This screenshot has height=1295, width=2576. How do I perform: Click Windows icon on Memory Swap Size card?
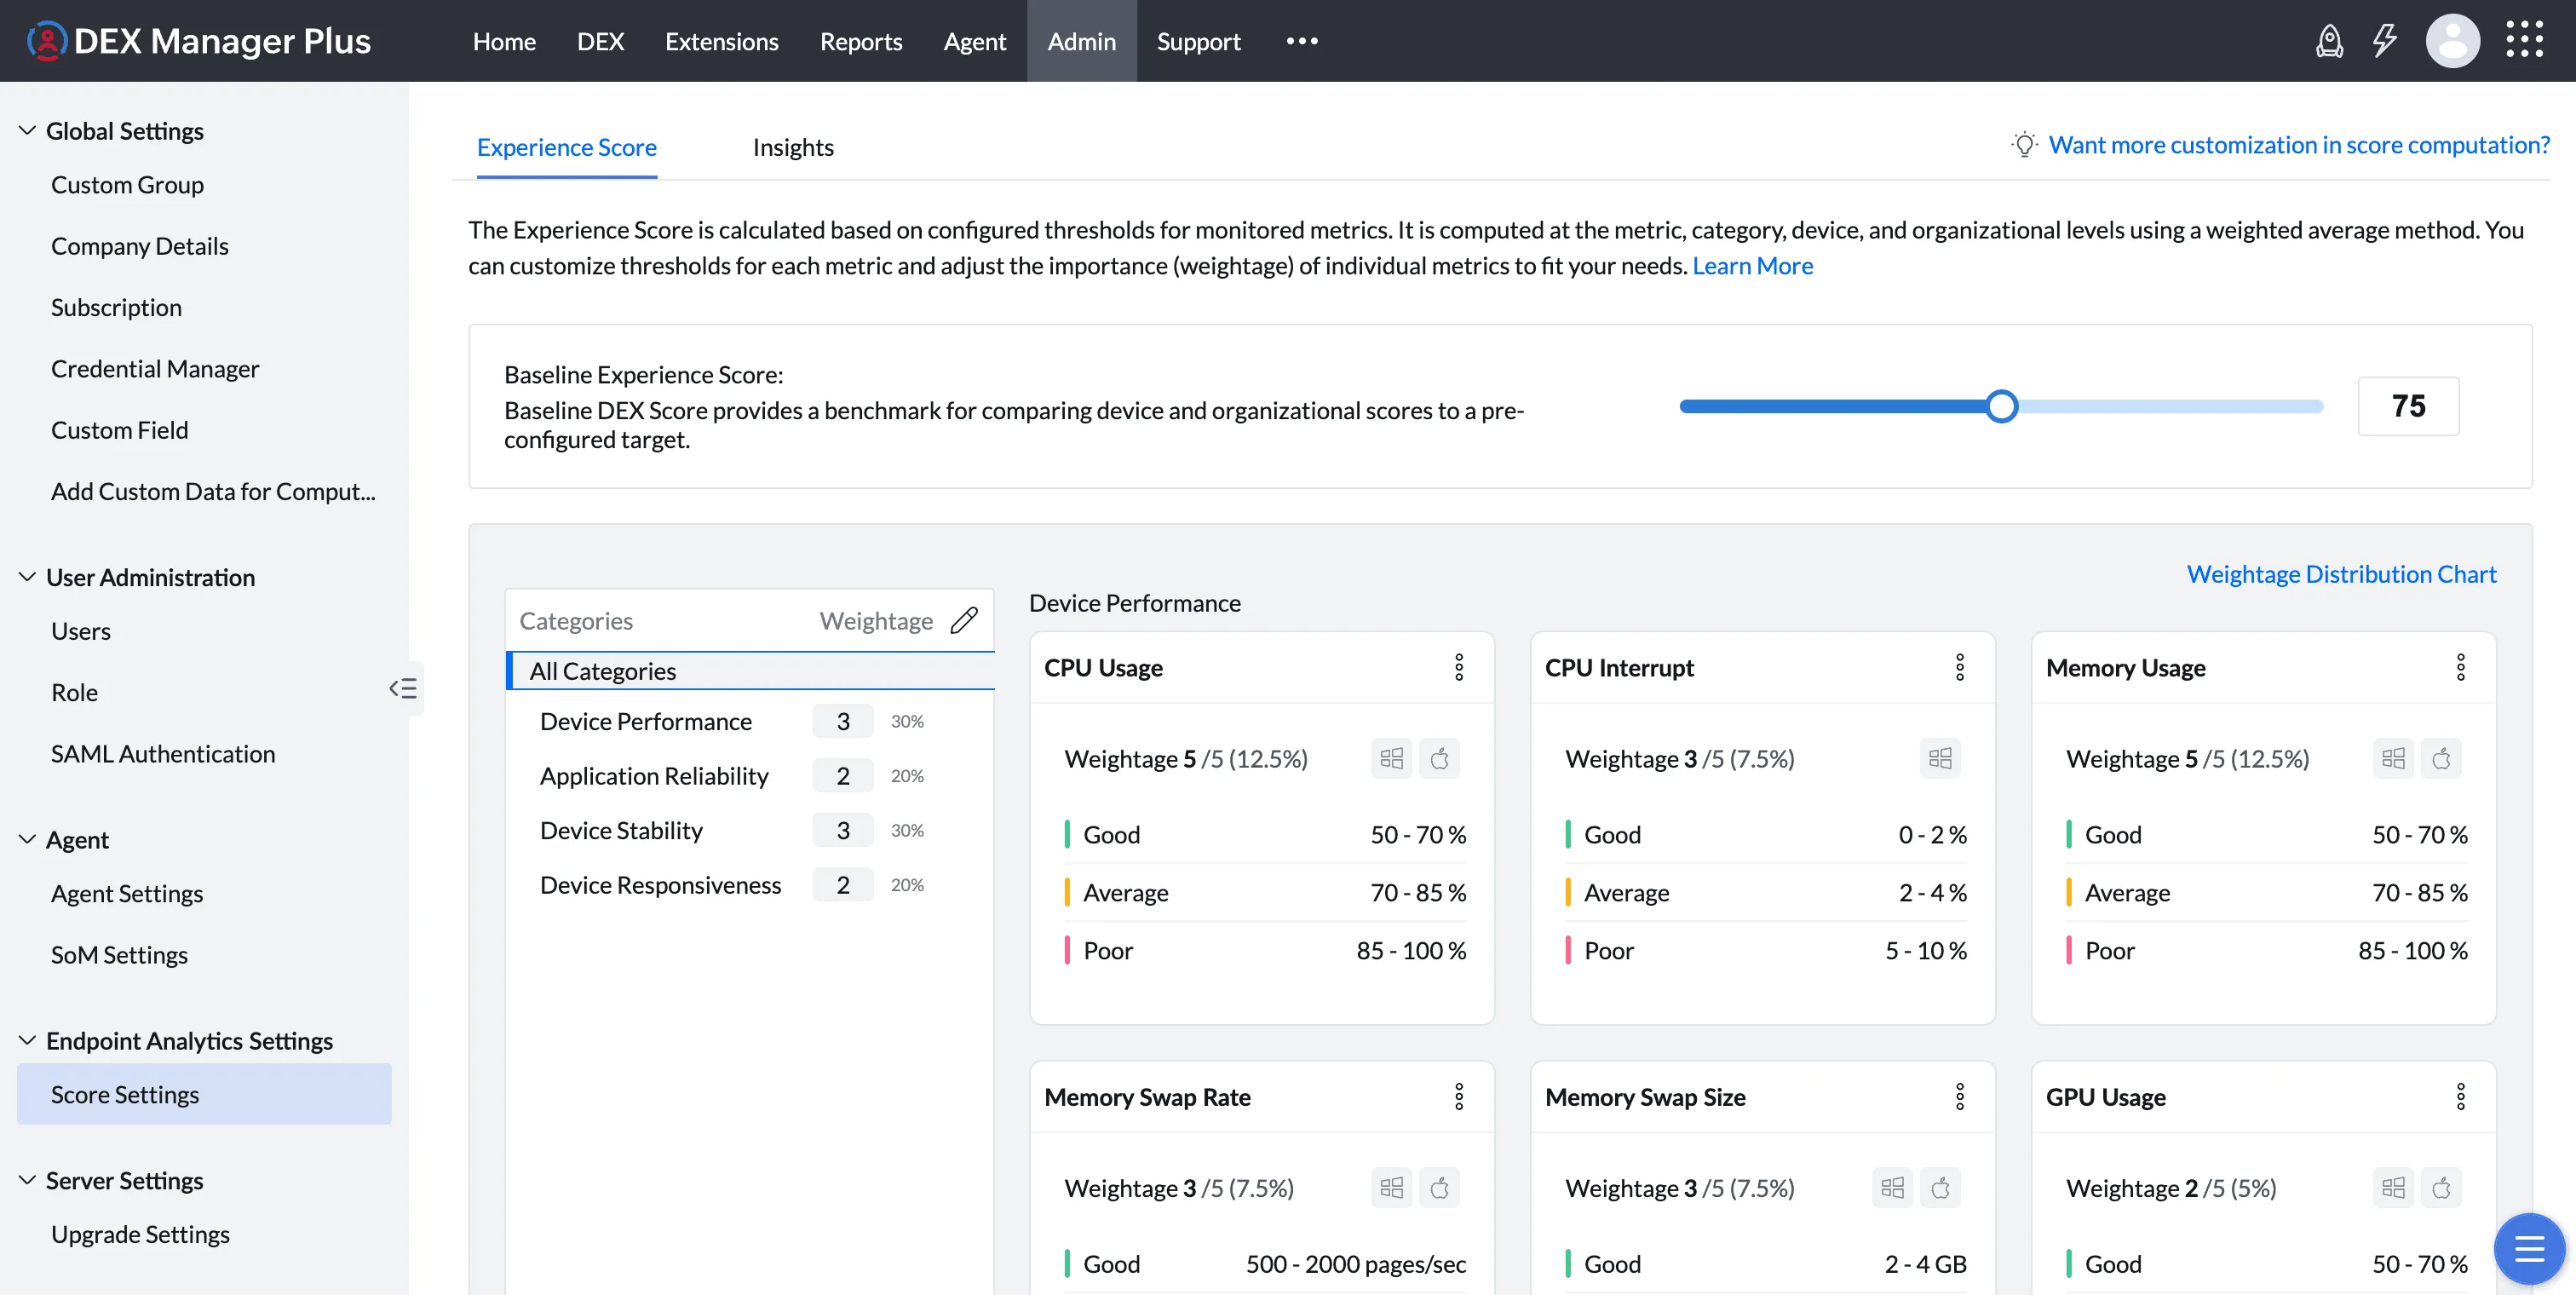(1893, 1188)
